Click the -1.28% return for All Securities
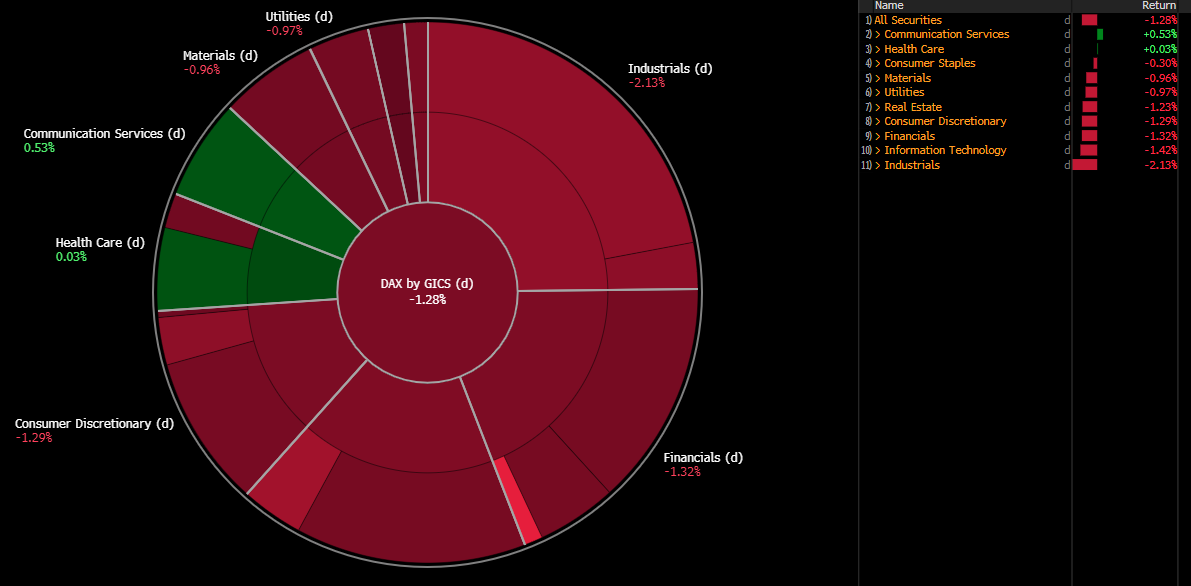Viewport: 1191px width, 586px height. point(1161,20)
